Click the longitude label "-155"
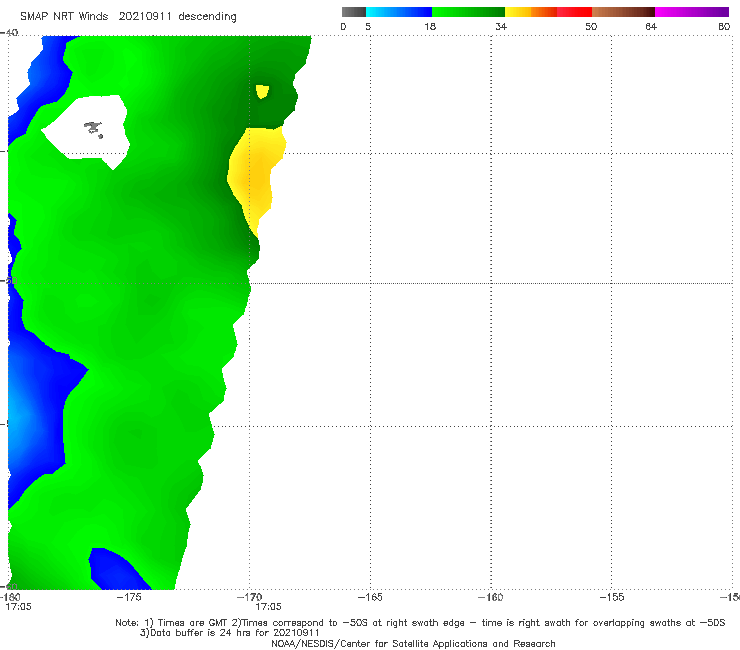The width and height of the screenshot is (740, 650). (612, 597)
